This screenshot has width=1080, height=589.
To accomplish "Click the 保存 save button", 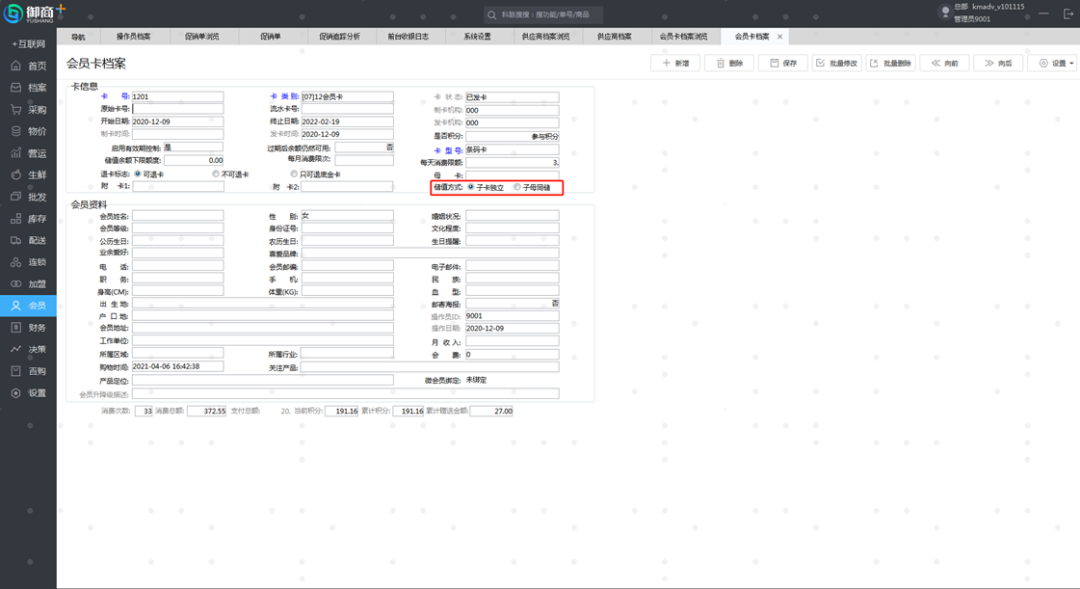I will coord(783,63).
